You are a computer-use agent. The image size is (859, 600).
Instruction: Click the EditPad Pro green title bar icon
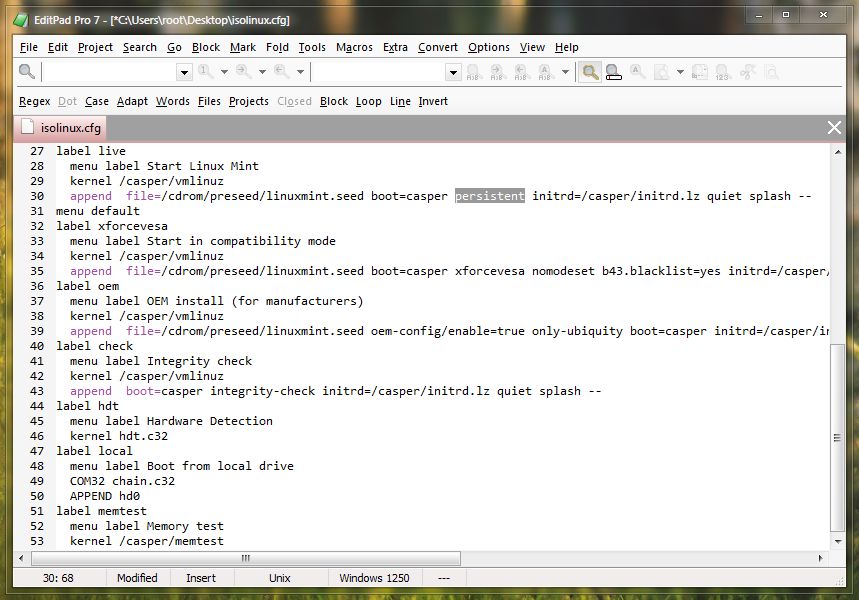(x=21, y=20)
